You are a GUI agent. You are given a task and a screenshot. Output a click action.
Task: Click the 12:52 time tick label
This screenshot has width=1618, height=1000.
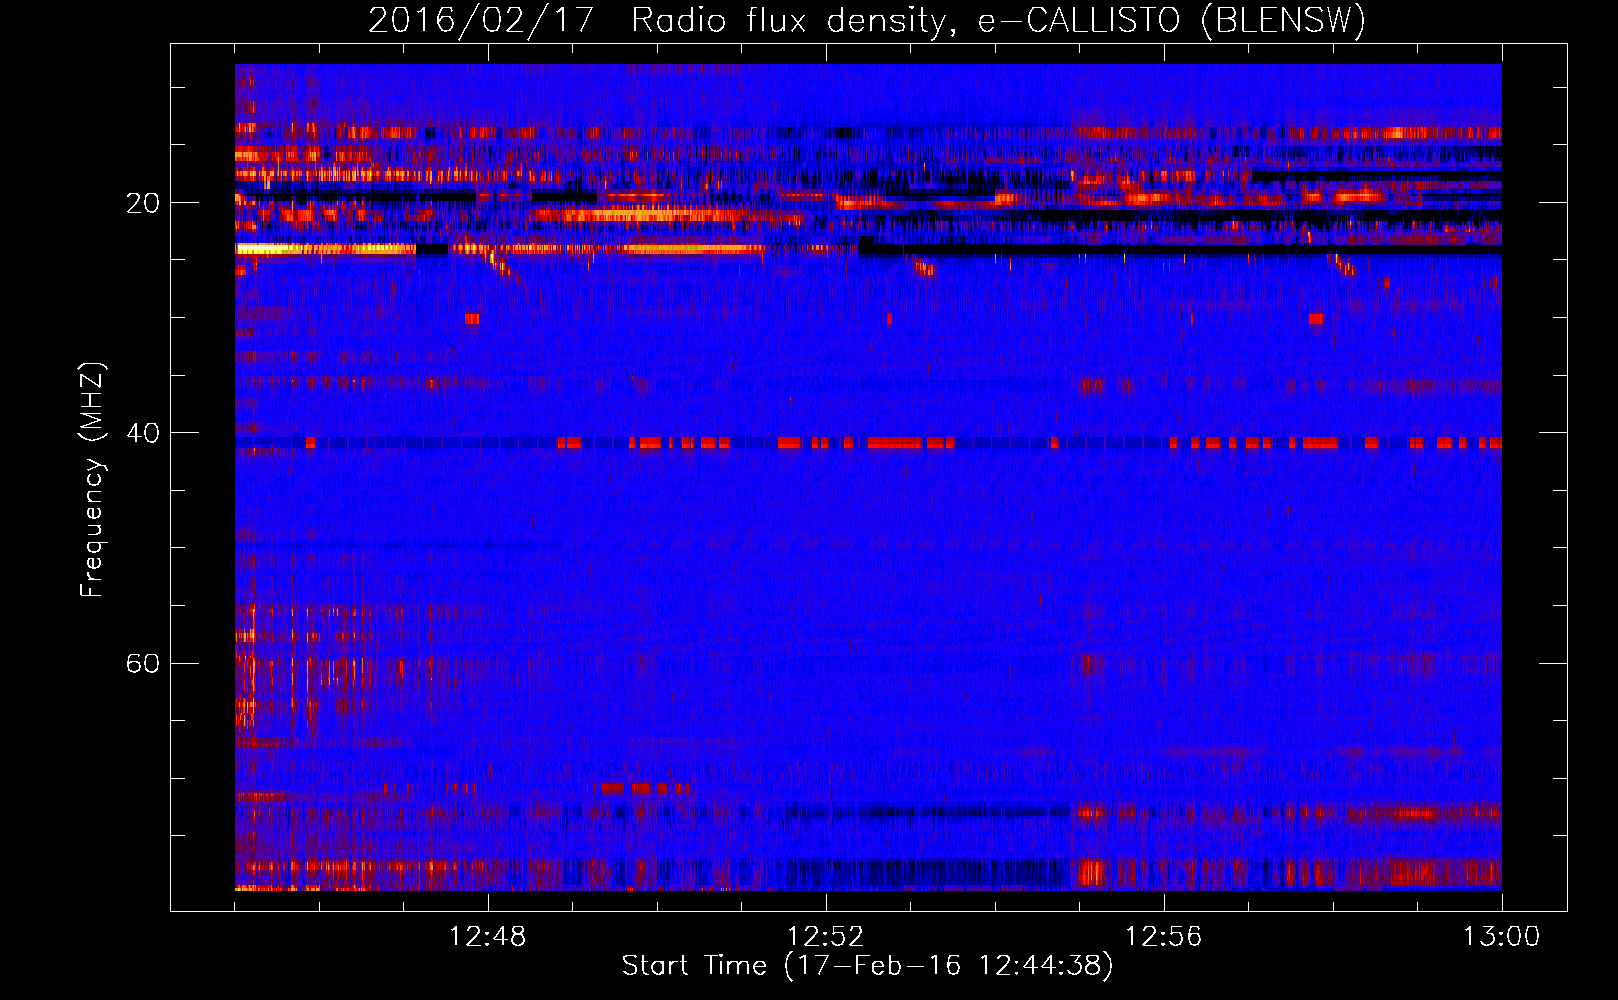click(x=826, y=937)
